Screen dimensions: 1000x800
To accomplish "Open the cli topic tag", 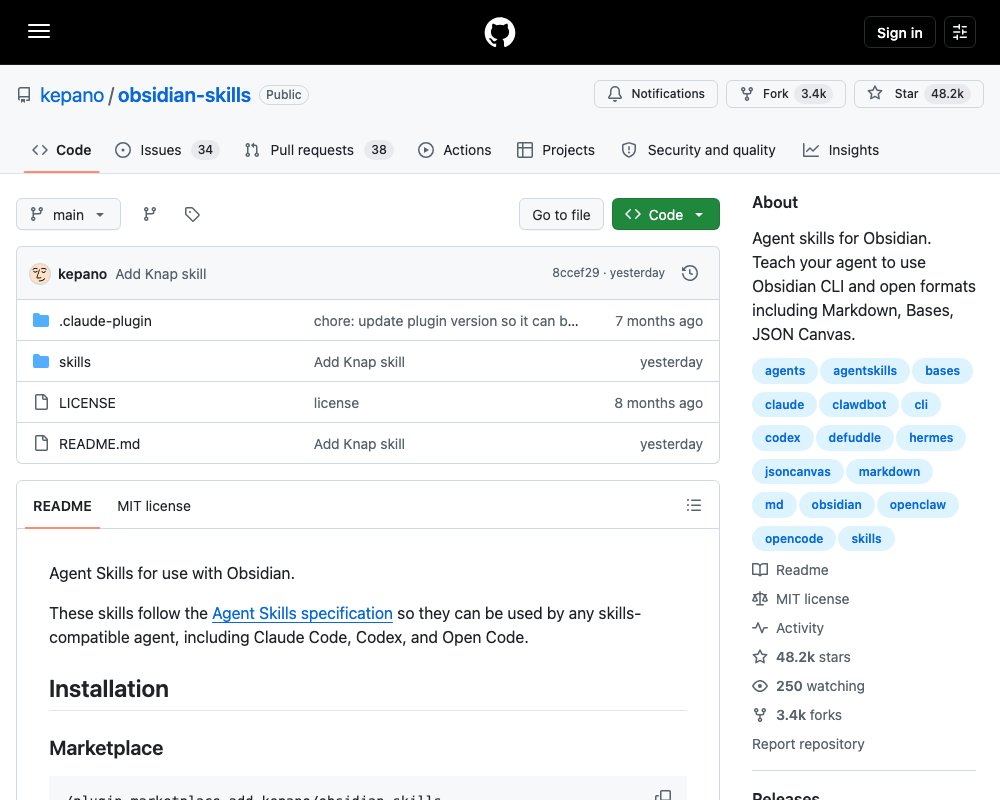I will 921,404.
